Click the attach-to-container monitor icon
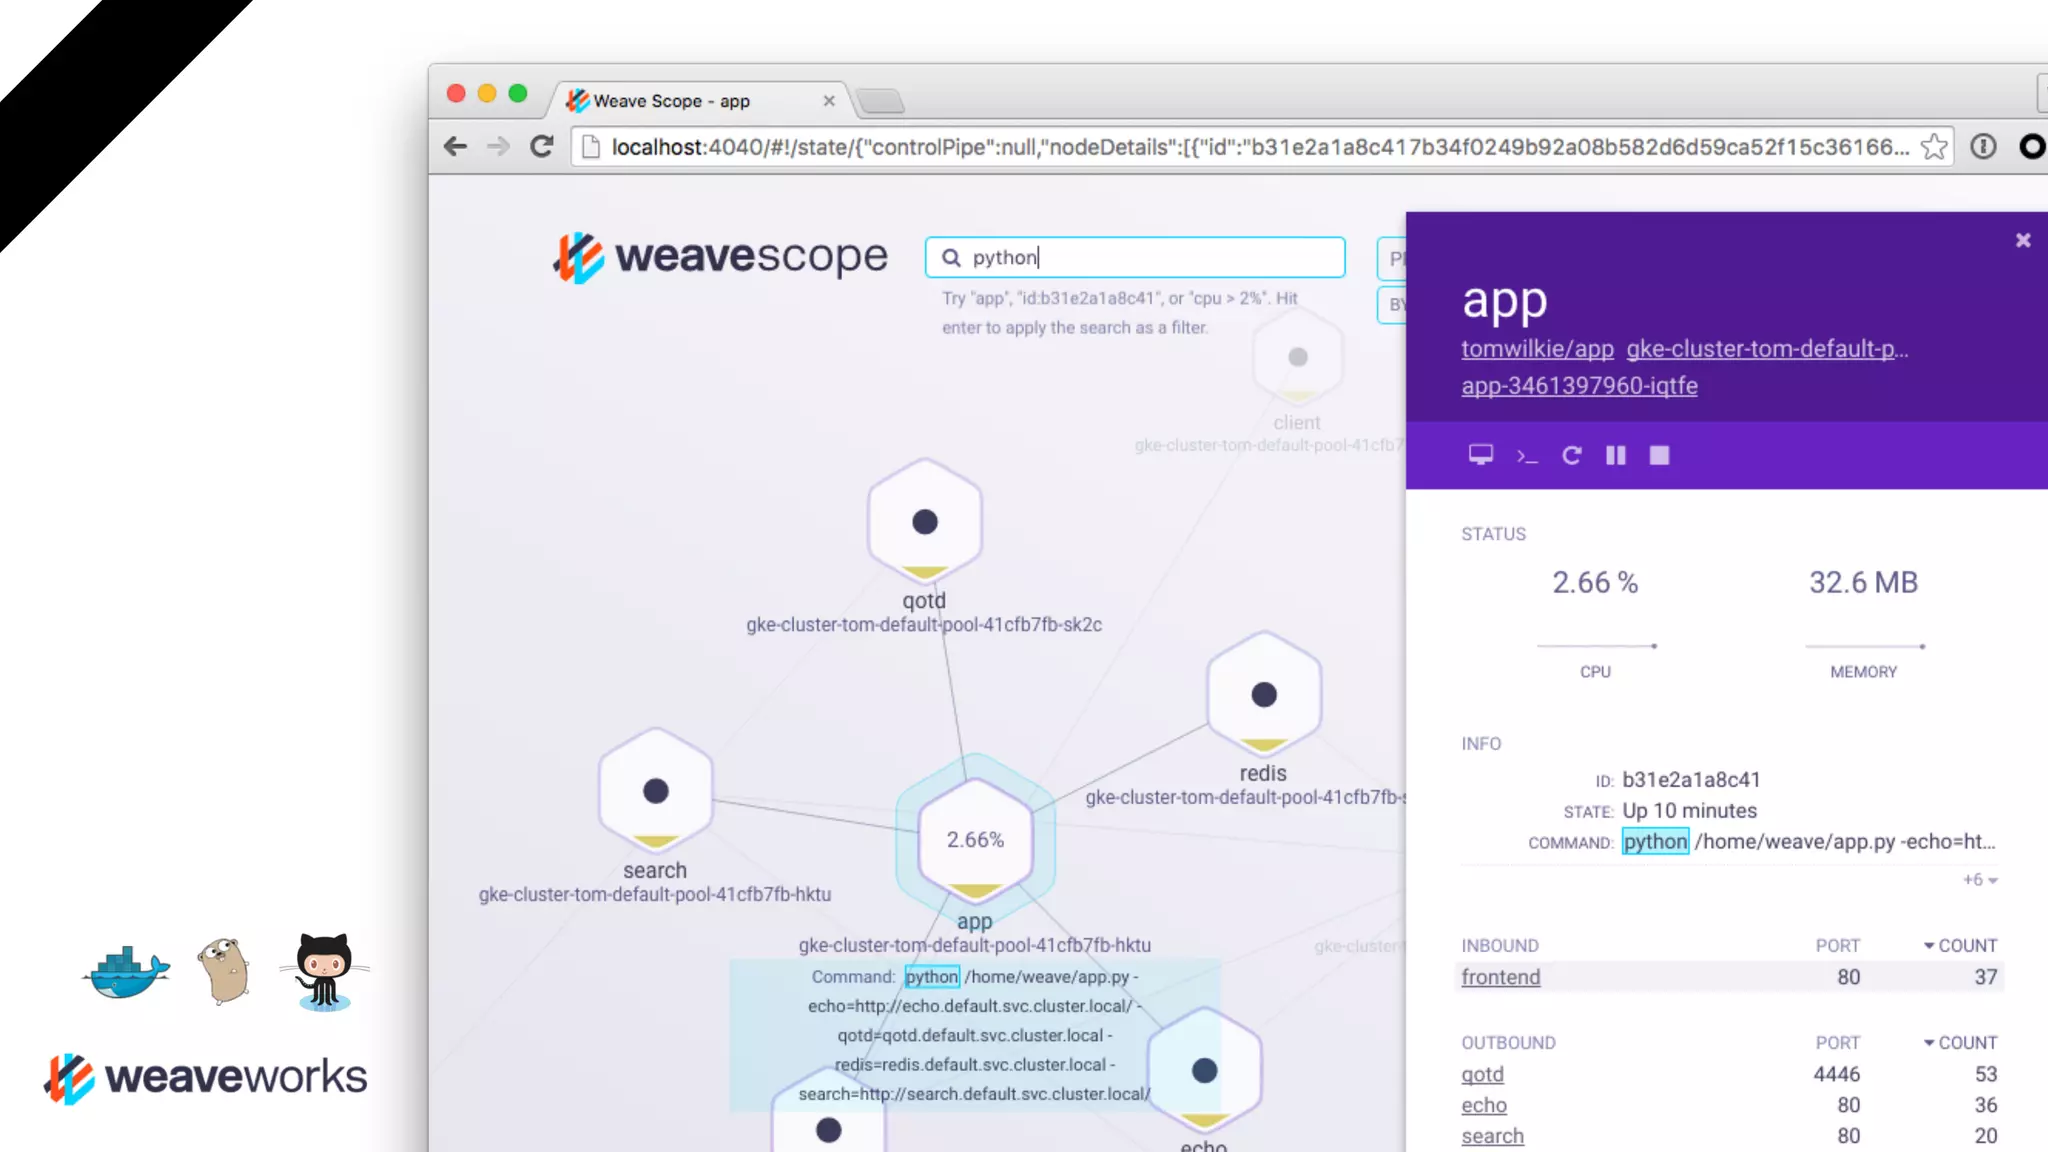Viewport: 2048px width, 1152px height. pyautogui.click(x=1480, y=455)
